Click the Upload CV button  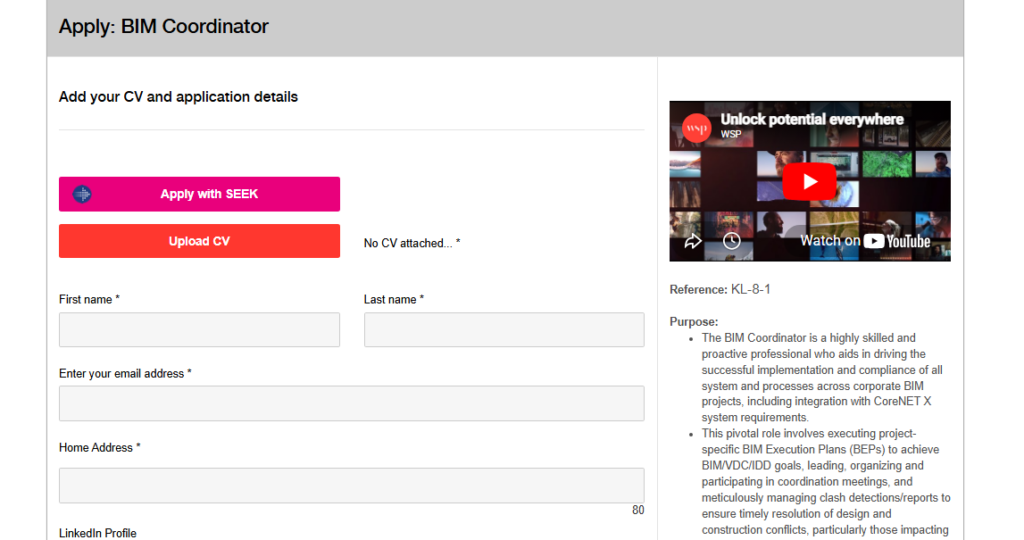pyautogui.click(x=199, y=241)
